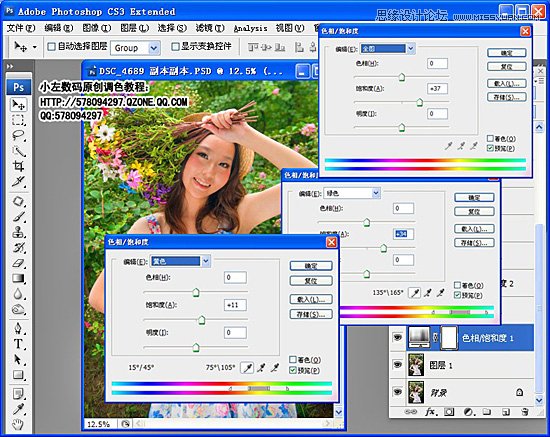Select the Eyedropper tool in the toolbox

(18, 409)
